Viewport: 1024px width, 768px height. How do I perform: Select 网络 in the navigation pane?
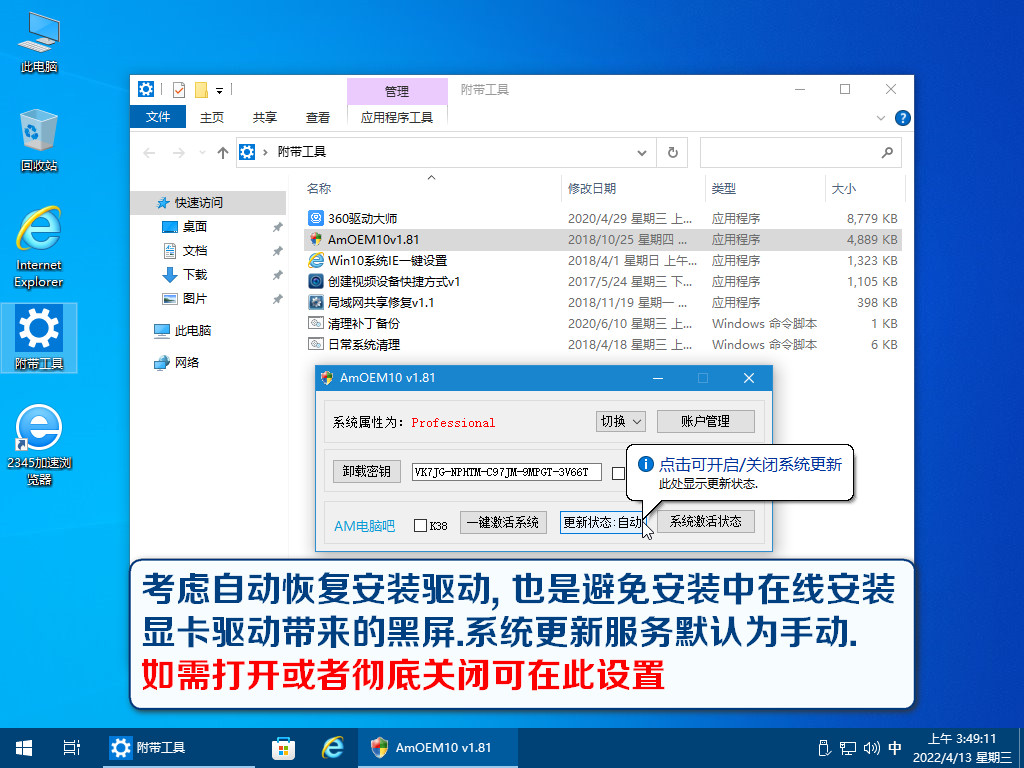coord(176,362)
